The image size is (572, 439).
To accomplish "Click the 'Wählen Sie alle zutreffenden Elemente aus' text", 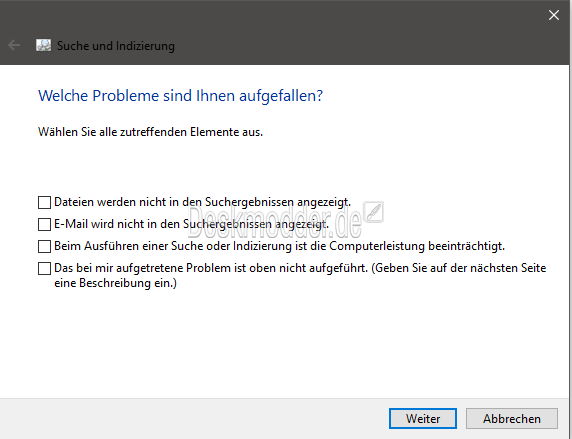I will pos(150,132).
